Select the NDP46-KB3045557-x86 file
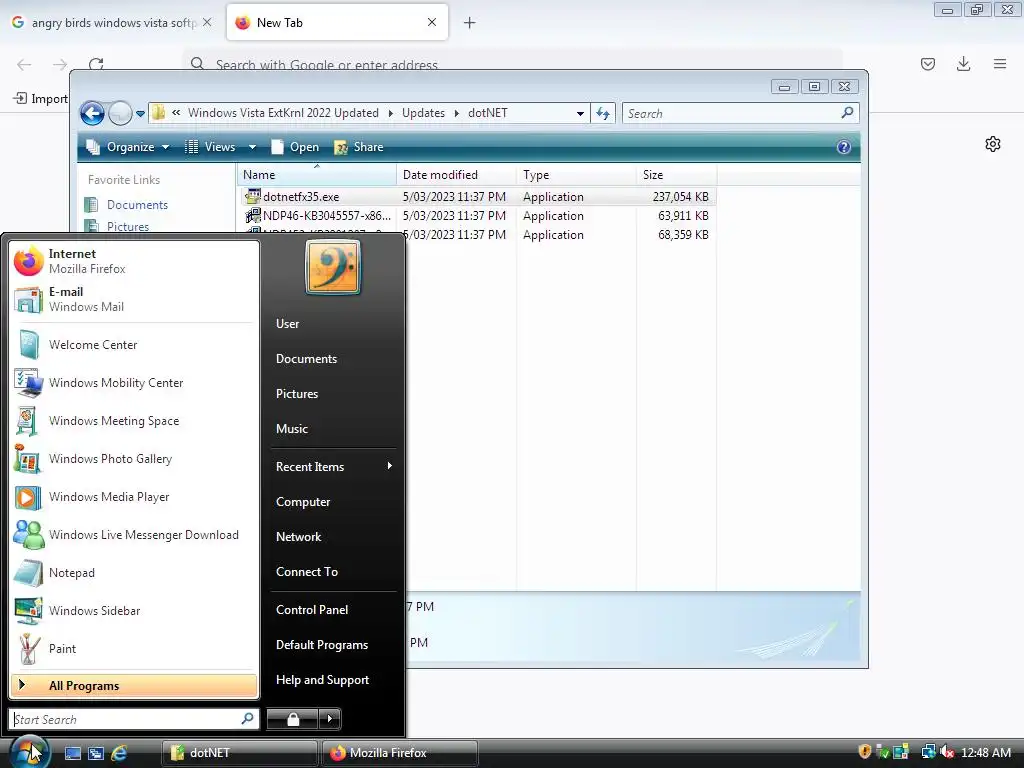Viewport: 1024px width, 768px height. click(x=477, y=216)
